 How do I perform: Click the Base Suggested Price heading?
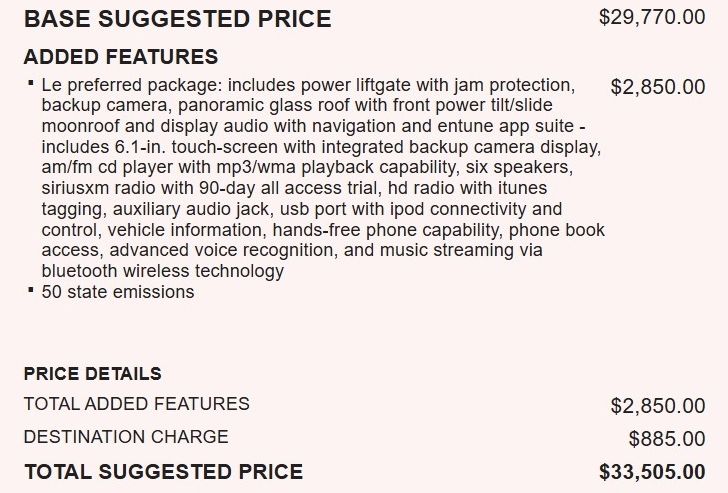(177, 19)
